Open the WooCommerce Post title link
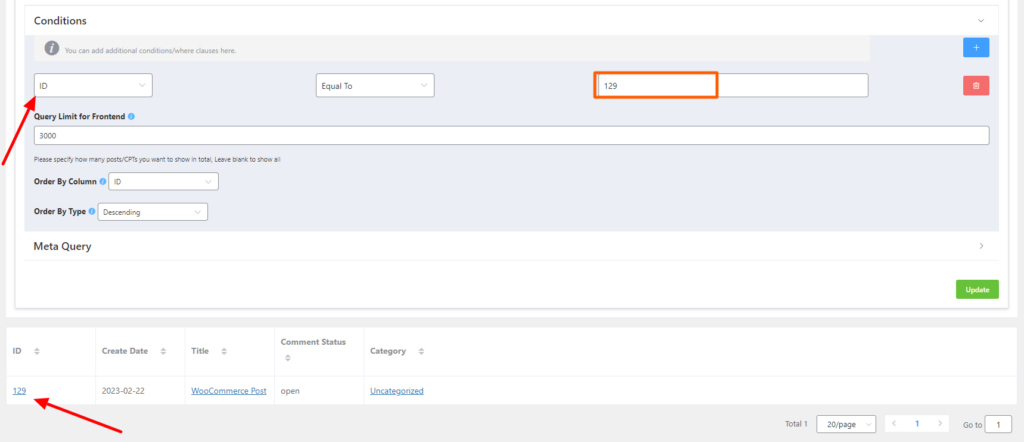 pyautogui.click(x=229, y=391)
